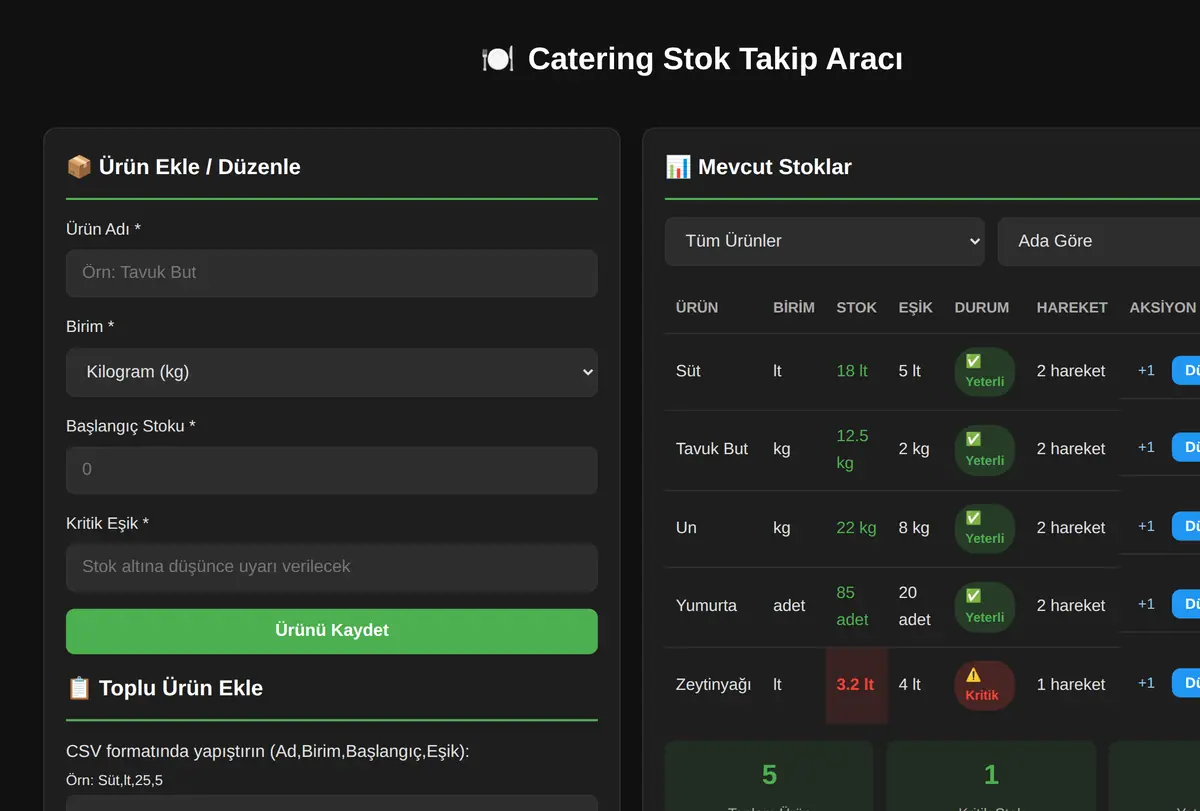Select the Yumurta product name cell
1200x811 pixels.
click(706, 606)
